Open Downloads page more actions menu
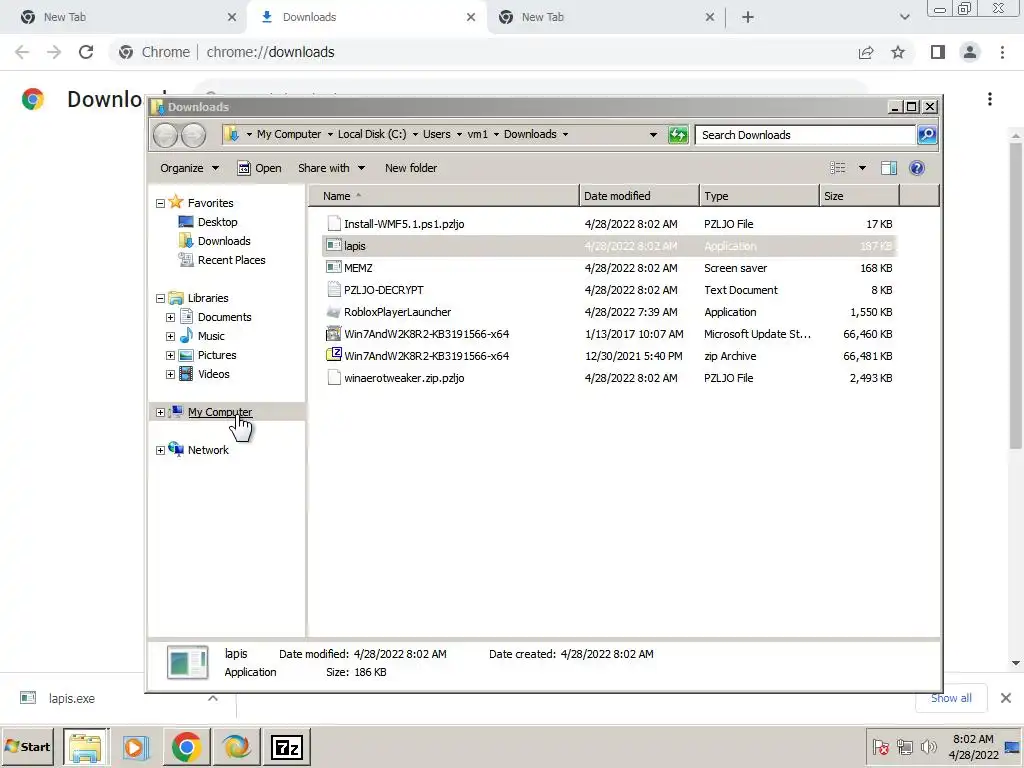 (990, 99)
